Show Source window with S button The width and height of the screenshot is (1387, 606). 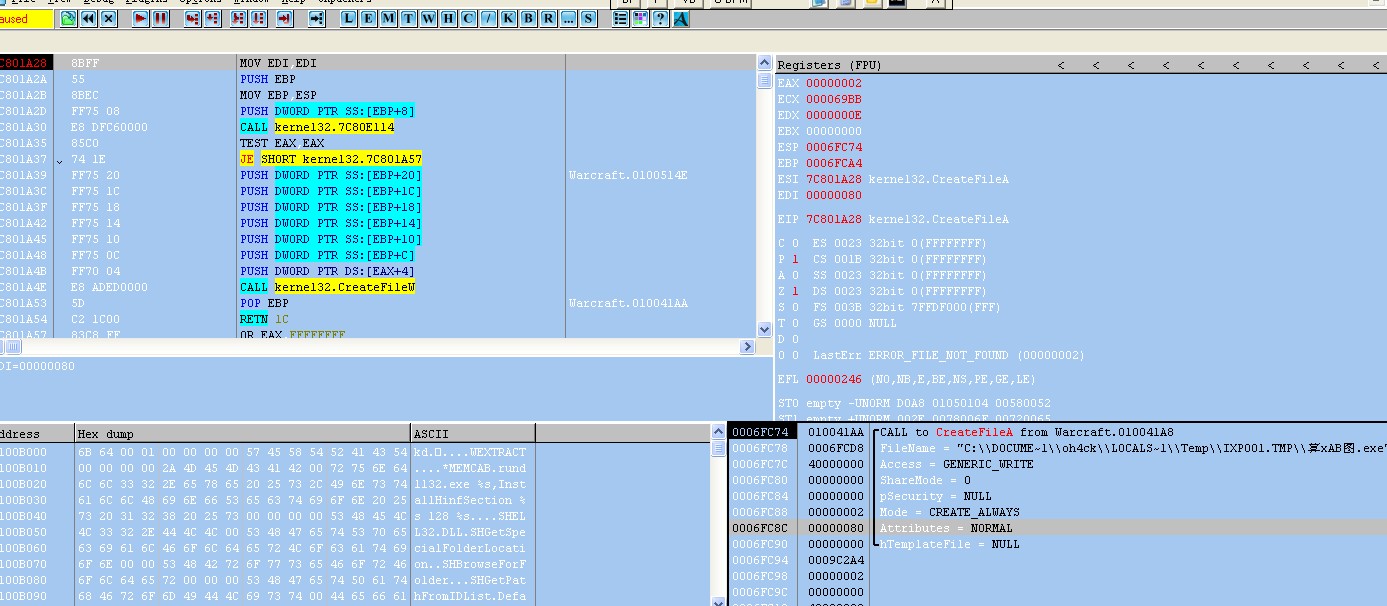coord(587,19)
